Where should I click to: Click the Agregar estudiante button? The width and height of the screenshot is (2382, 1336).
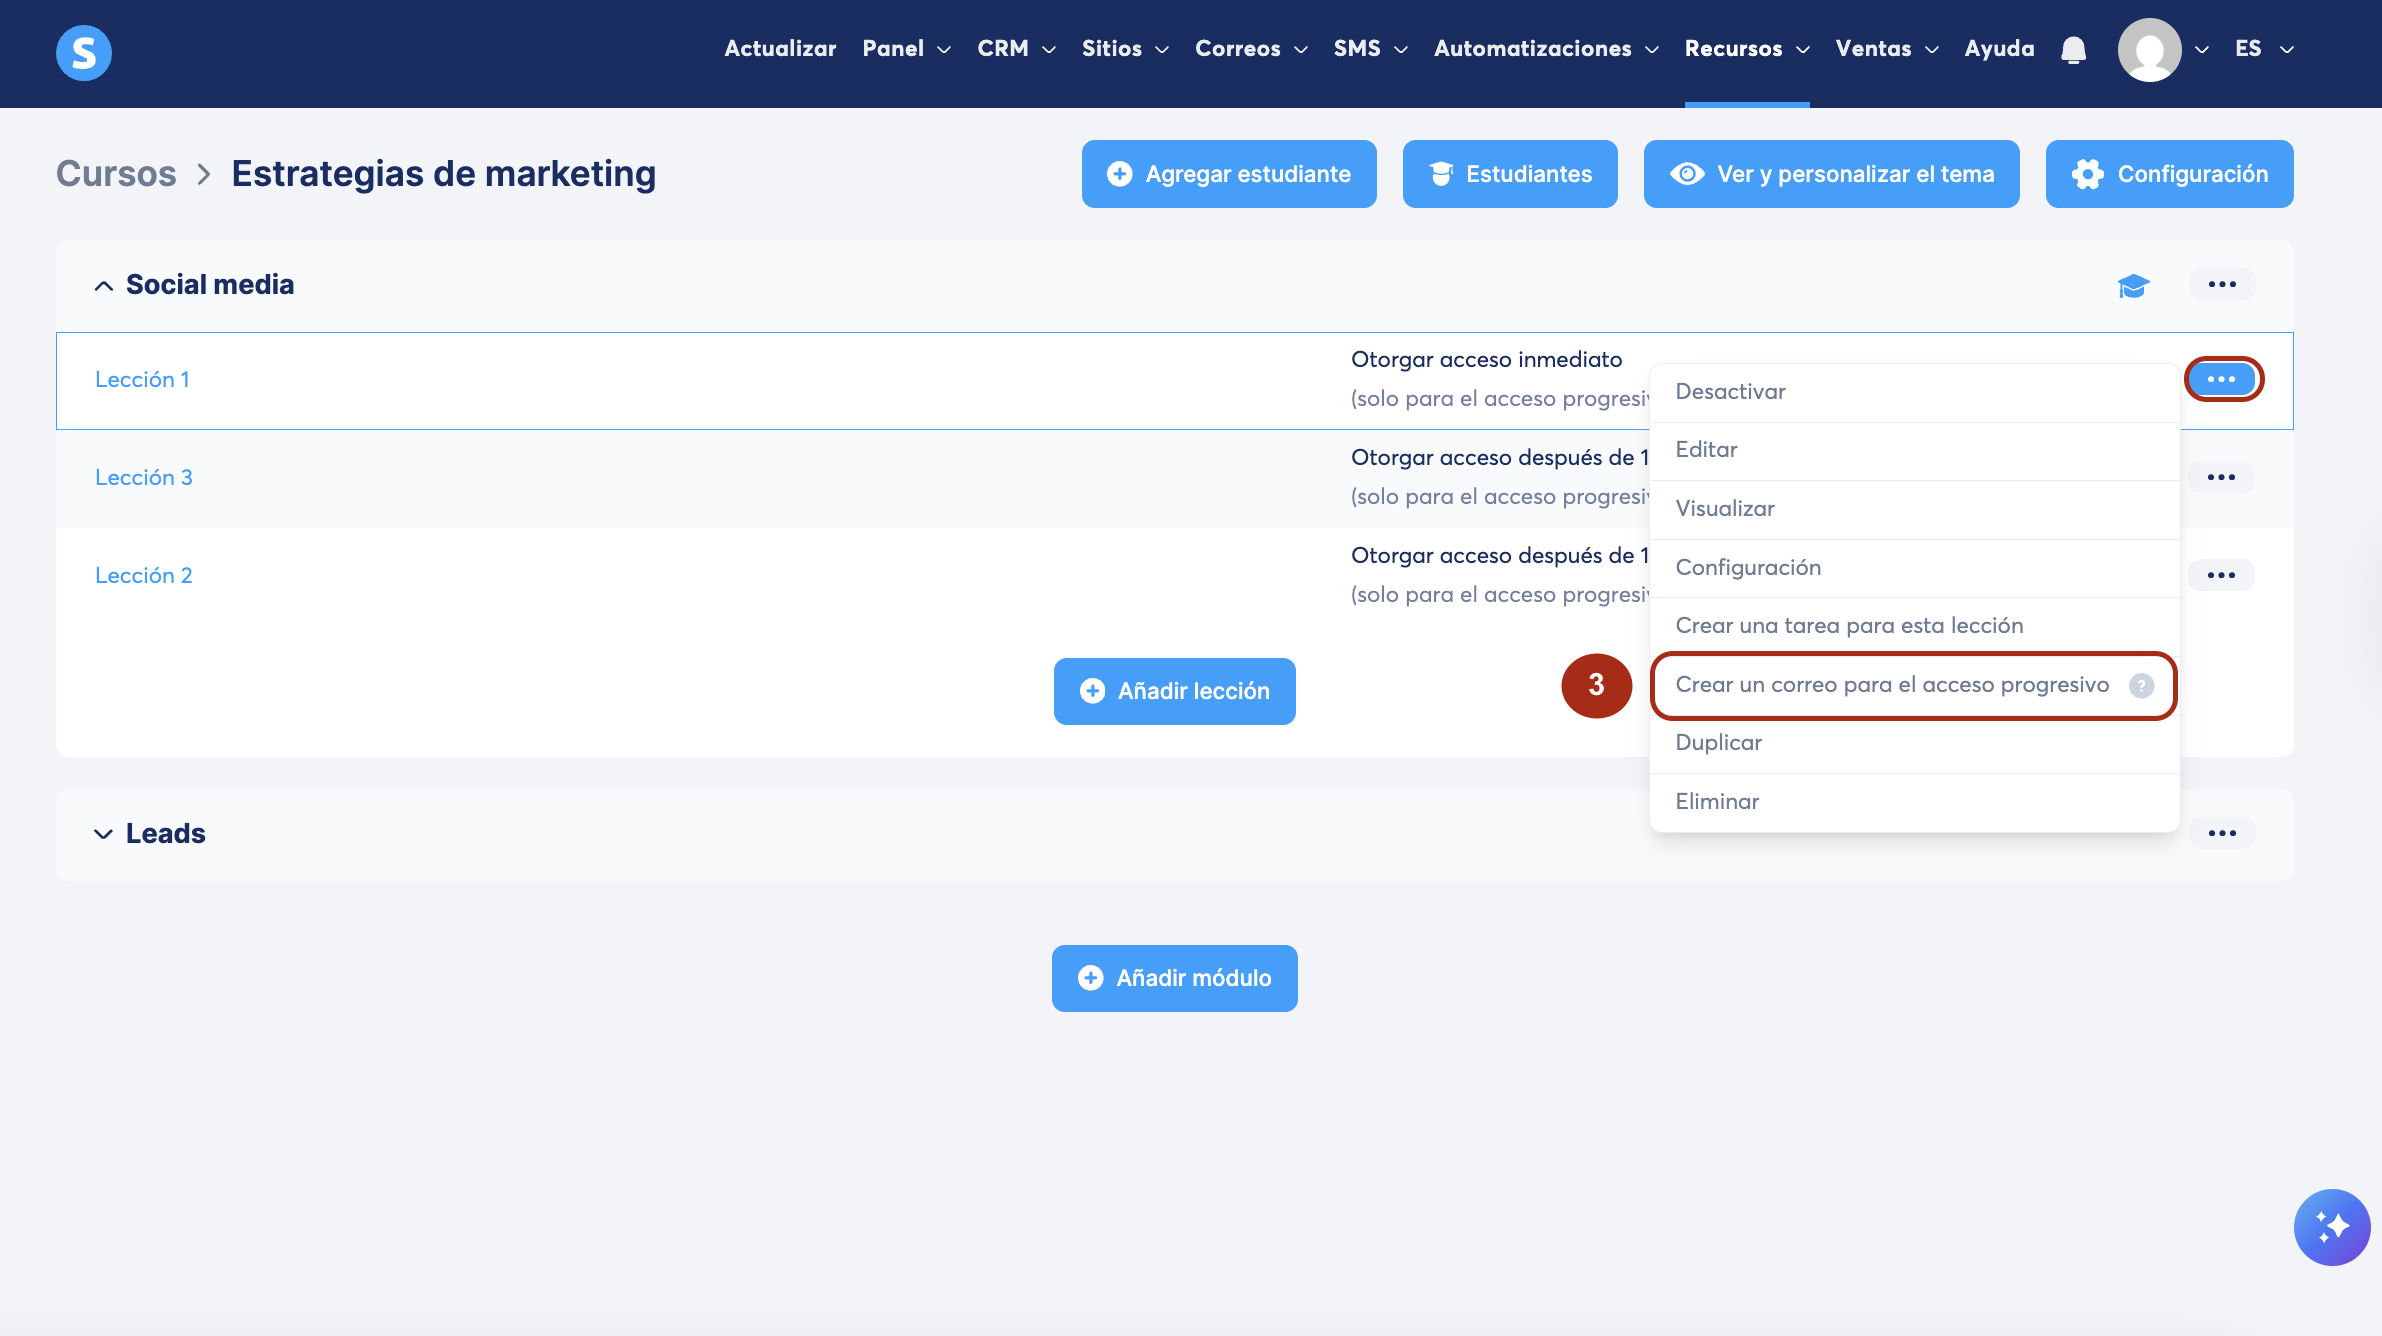click(x=1229, y=174)
